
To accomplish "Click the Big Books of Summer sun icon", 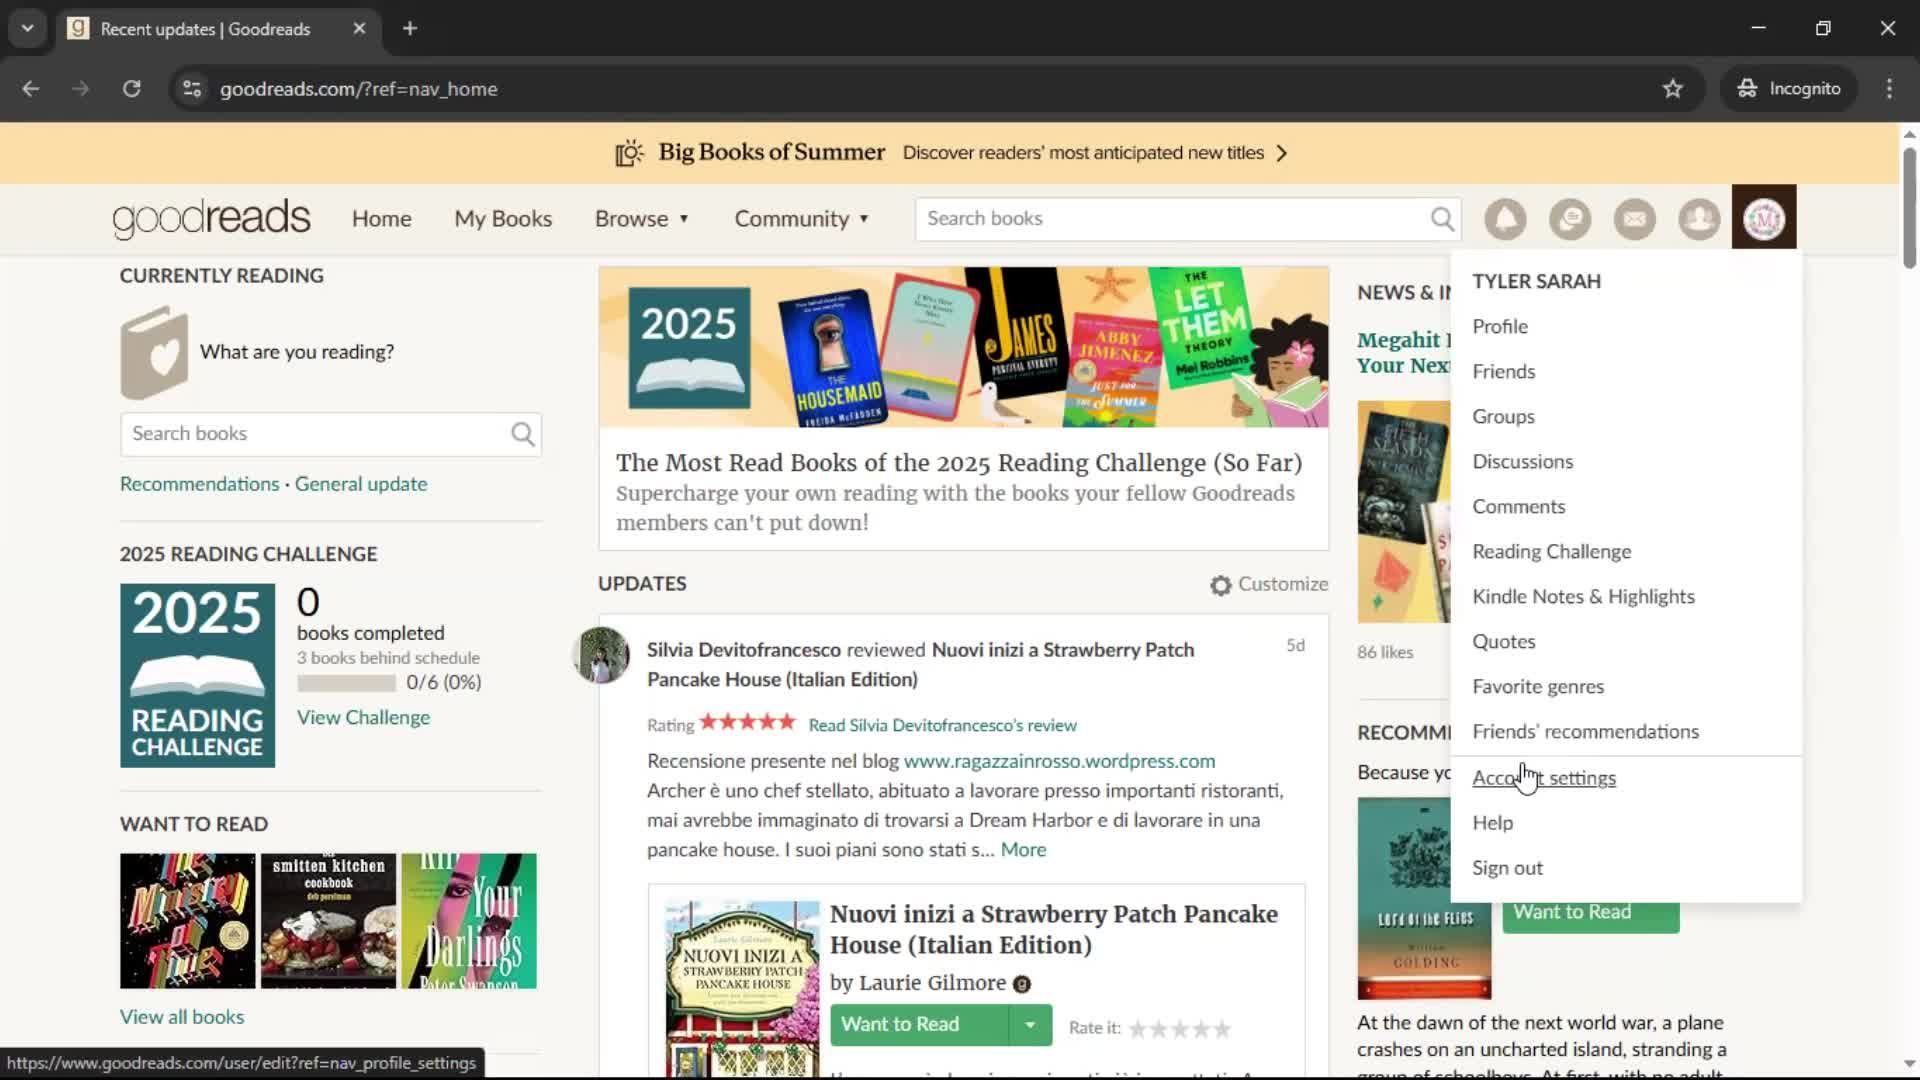I will pos(629,153).
